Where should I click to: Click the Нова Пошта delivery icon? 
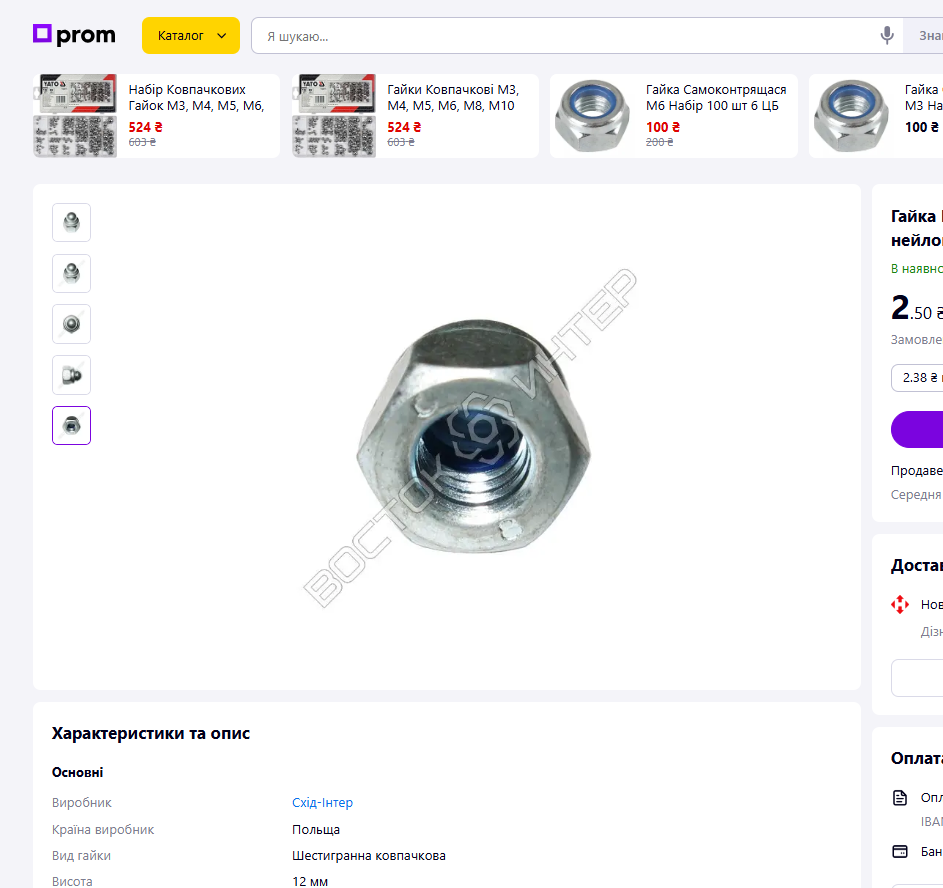point(900,604)
